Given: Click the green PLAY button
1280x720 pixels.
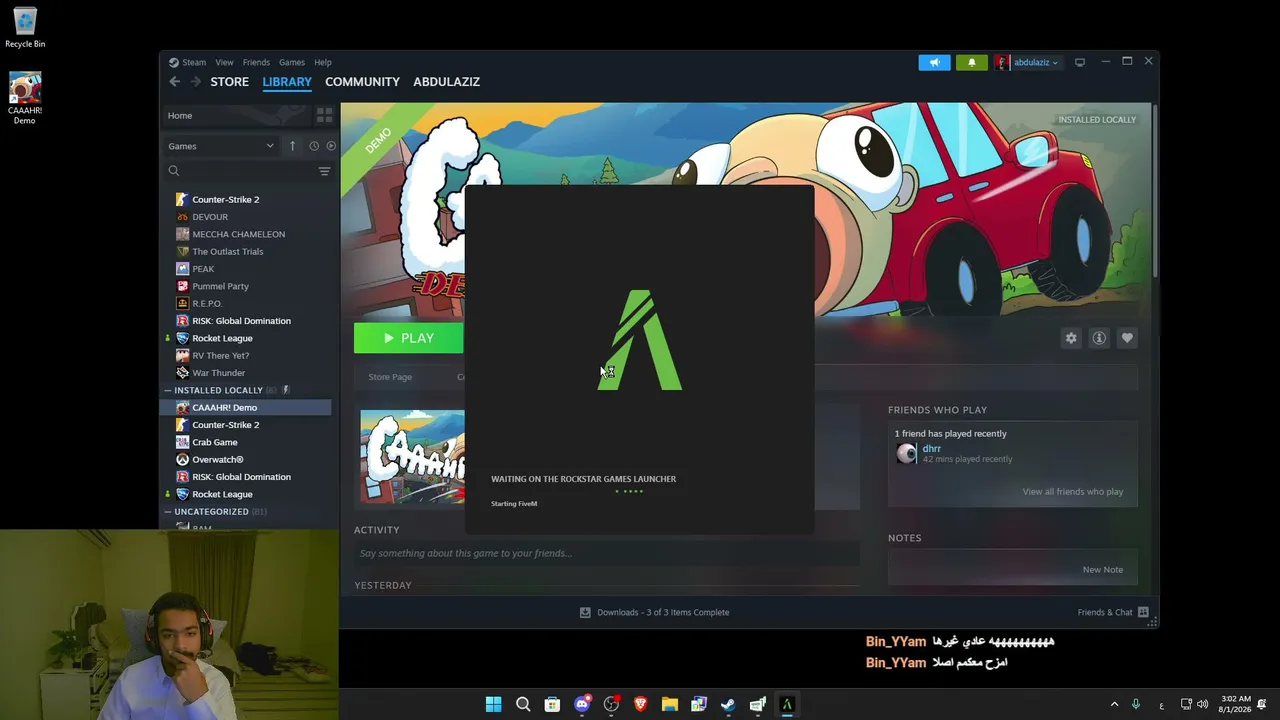Looking at the screenshot, I should (409, 338).
